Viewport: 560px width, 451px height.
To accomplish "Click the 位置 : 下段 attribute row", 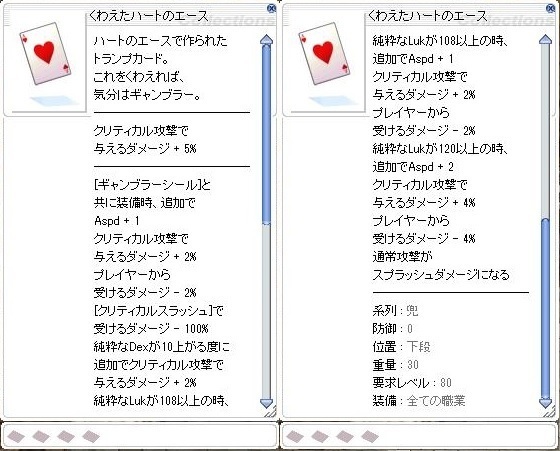I will [401, 347].
